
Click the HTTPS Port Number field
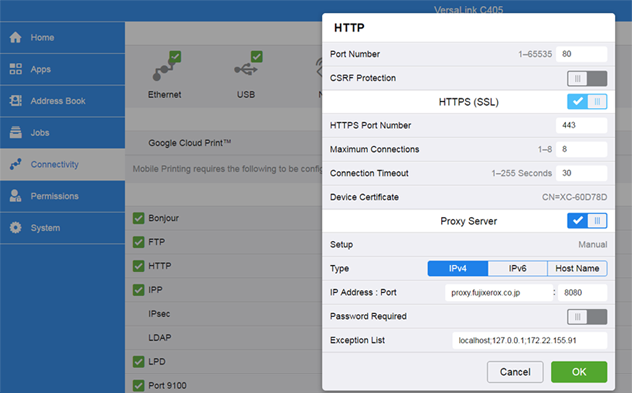pyautogui.click(x=581, y=125)
